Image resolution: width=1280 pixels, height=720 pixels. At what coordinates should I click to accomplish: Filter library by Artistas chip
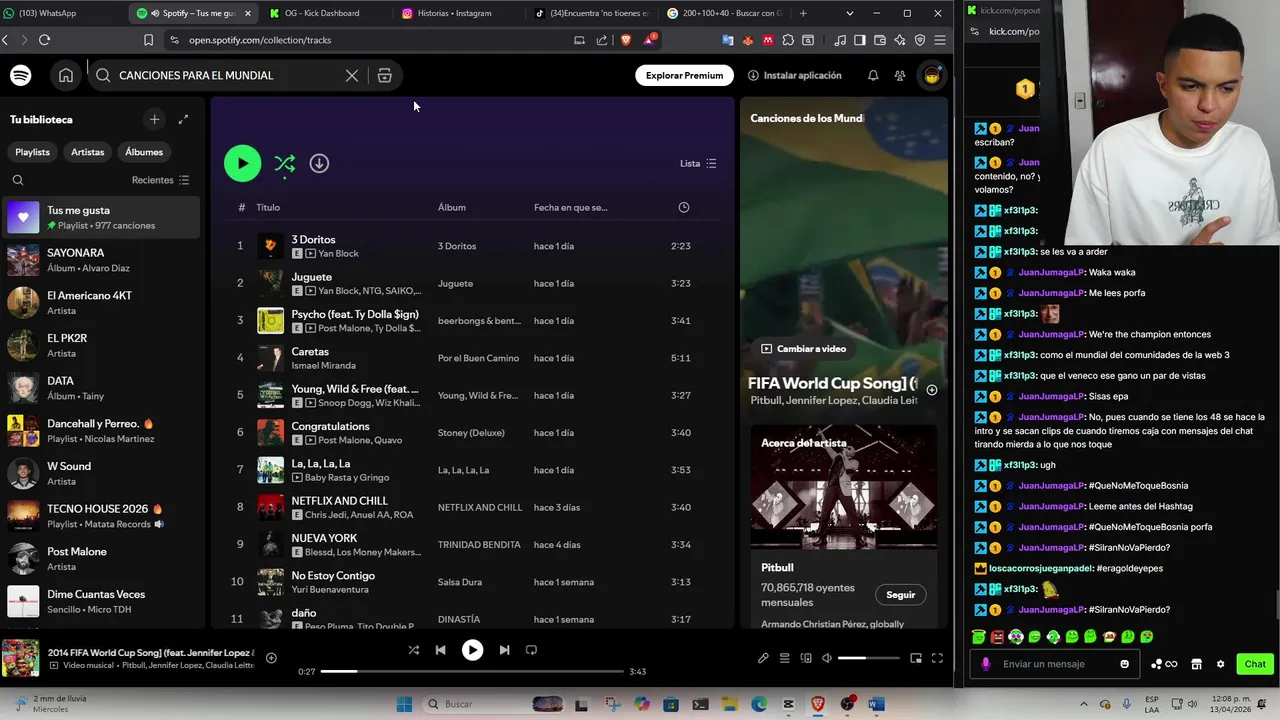[x=87, y=152]
